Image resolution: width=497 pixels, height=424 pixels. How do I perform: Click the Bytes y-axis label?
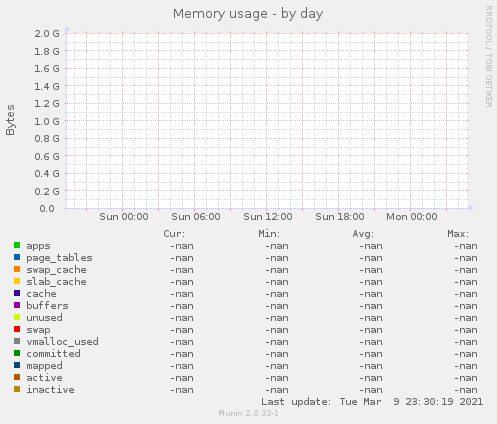[x=10, y=120]
